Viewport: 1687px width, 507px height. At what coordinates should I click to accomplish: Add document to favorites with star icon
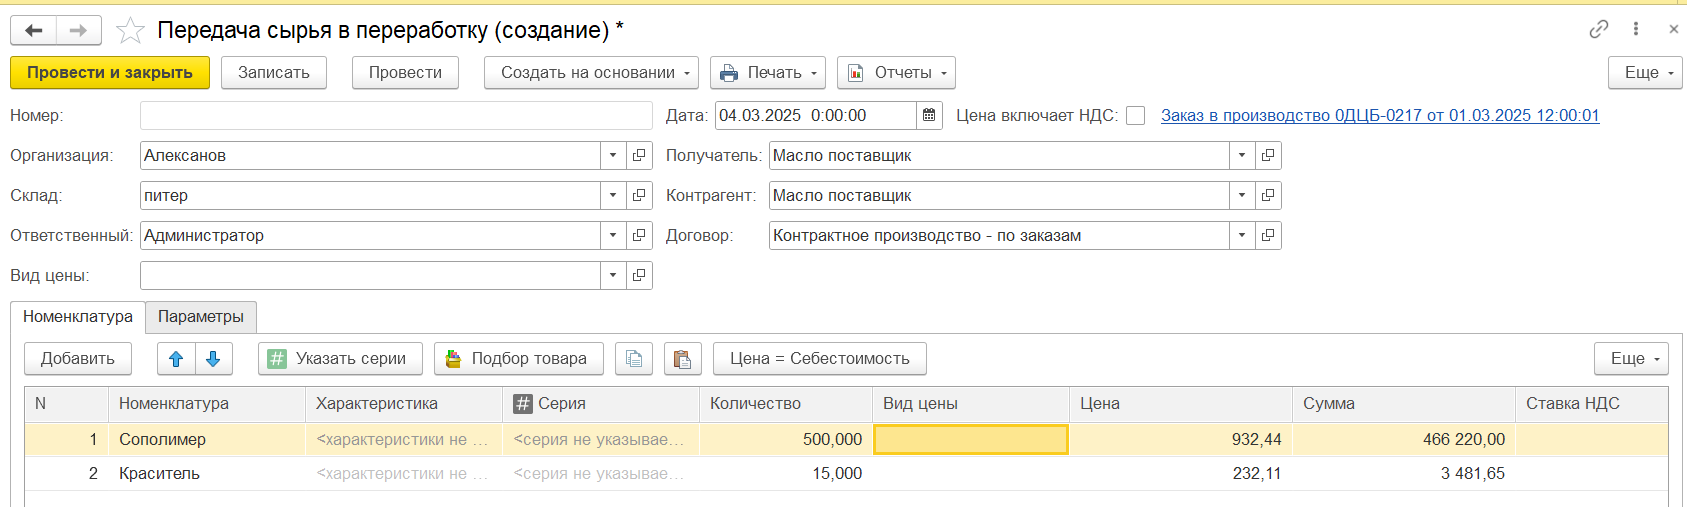point(130,31)
